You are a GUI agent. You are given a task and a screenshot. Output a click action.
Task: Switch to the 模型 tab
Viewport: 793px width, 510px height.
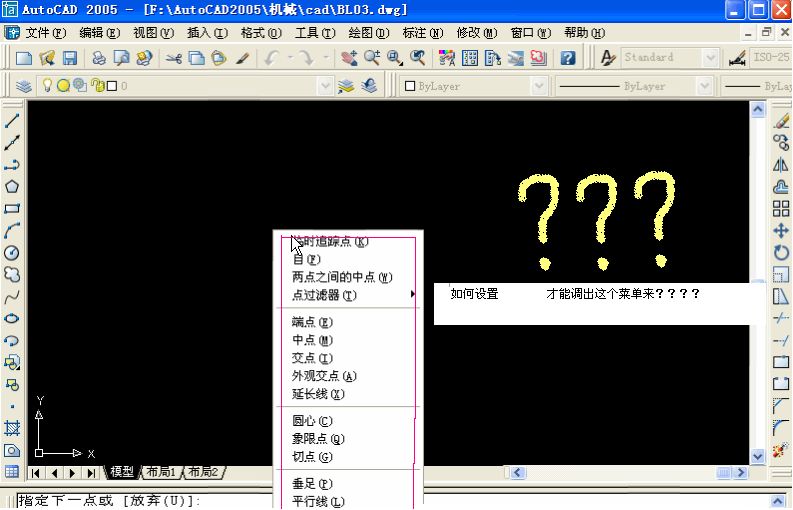tap(122, 472)
